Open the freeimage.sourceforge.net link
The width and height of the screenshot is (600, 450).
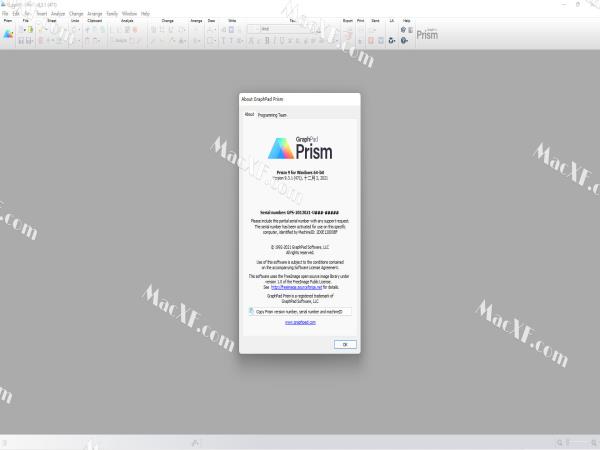coord(296,287)
